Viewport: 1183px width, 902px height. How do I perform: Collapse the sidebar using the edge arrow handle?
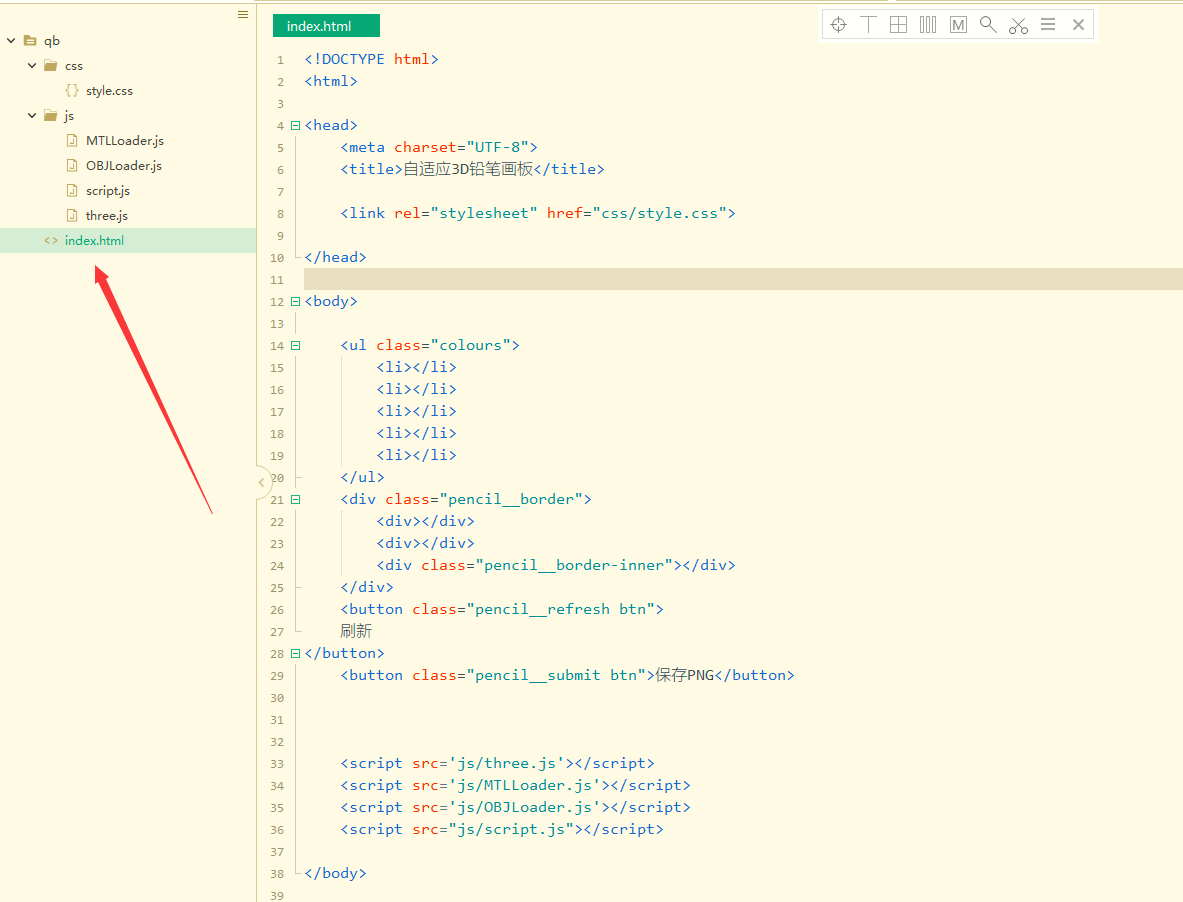point(262,483)
